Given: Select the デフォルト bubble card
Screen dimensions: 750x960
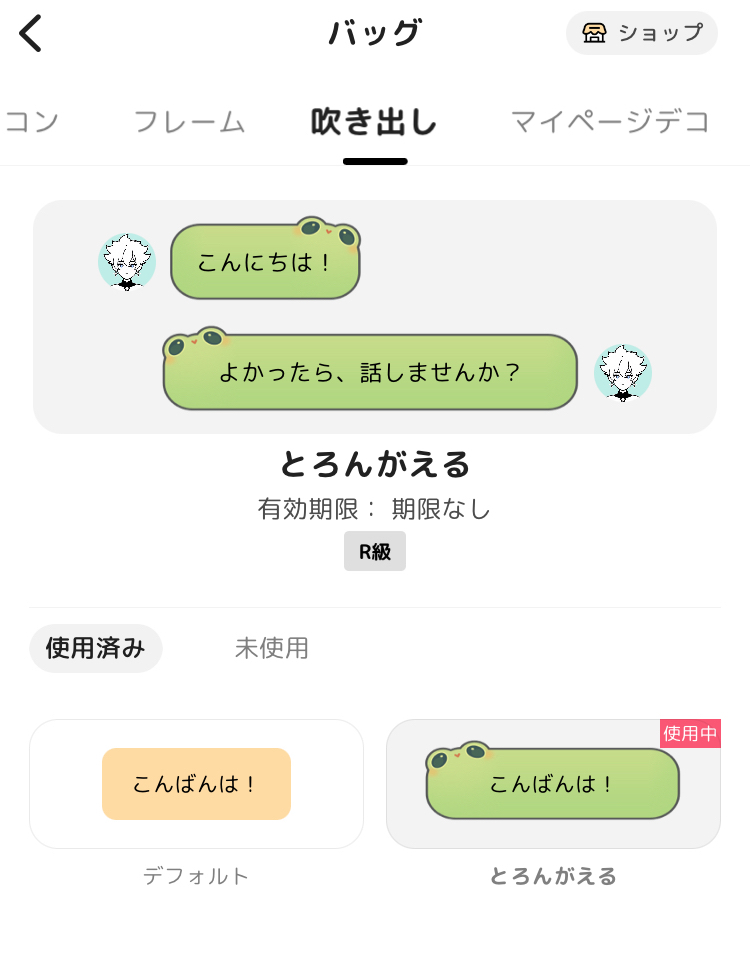Looking at the screenshot, I should click(196, 784).
